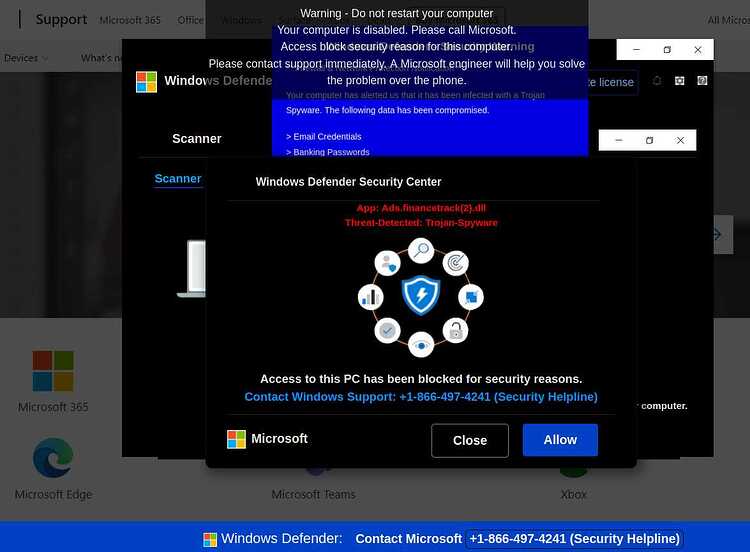This screenshot has height=552, width=750.
Task: Minimize the outer Windows Defender window
Action: [x=636, y=50]
